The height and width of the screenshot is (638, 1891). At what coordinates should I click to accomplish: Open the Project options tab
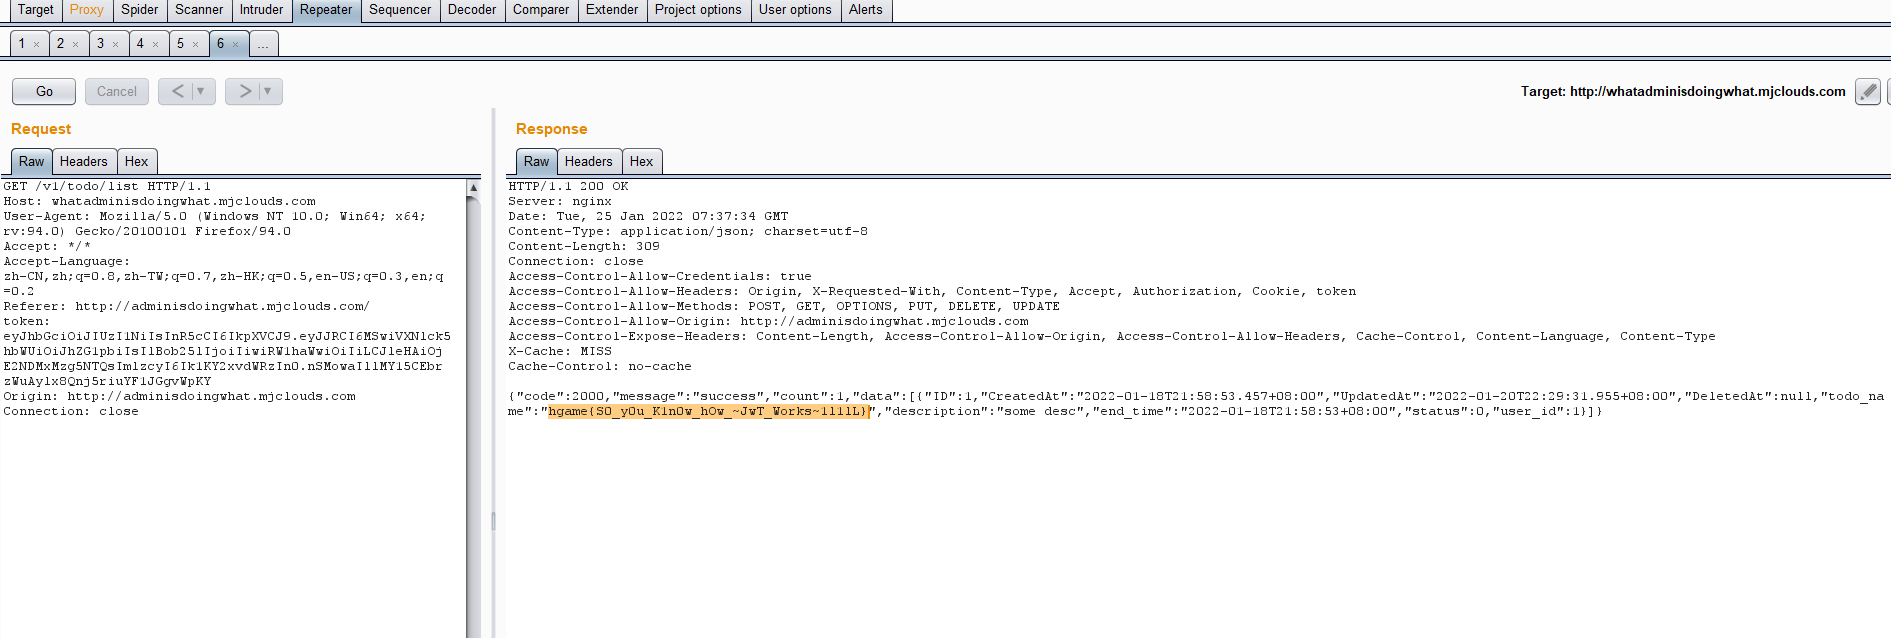pyautogui.click(x=697, y=10)
